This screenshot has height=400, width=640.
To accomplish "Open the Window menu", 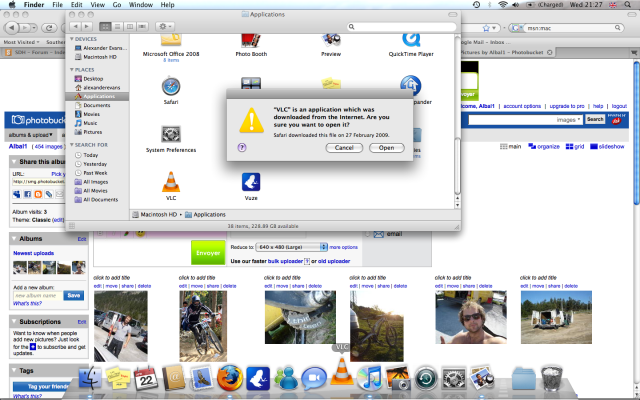I will pyautogui.click(x=141, y=5).
